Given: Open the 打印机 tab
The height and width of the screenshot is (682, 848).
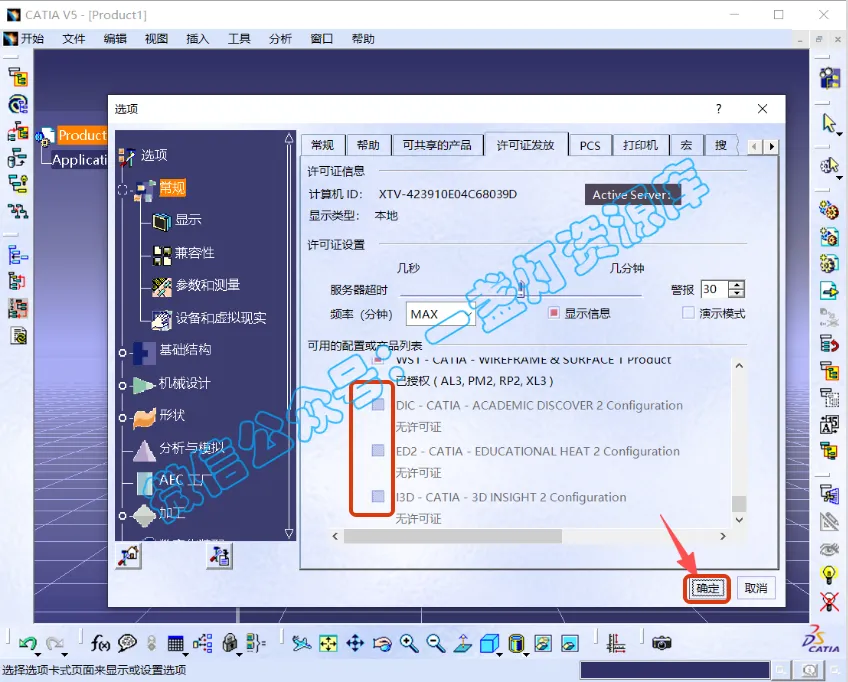Looking at the screenshot, I should [x=640, y=145].
